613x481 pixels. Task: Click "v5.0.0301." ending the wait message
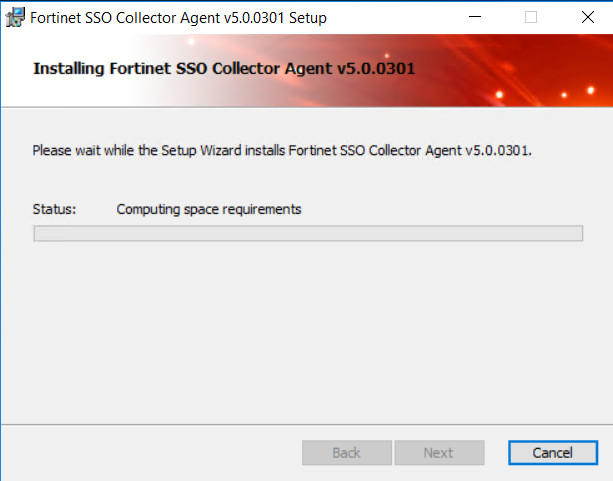498,151
